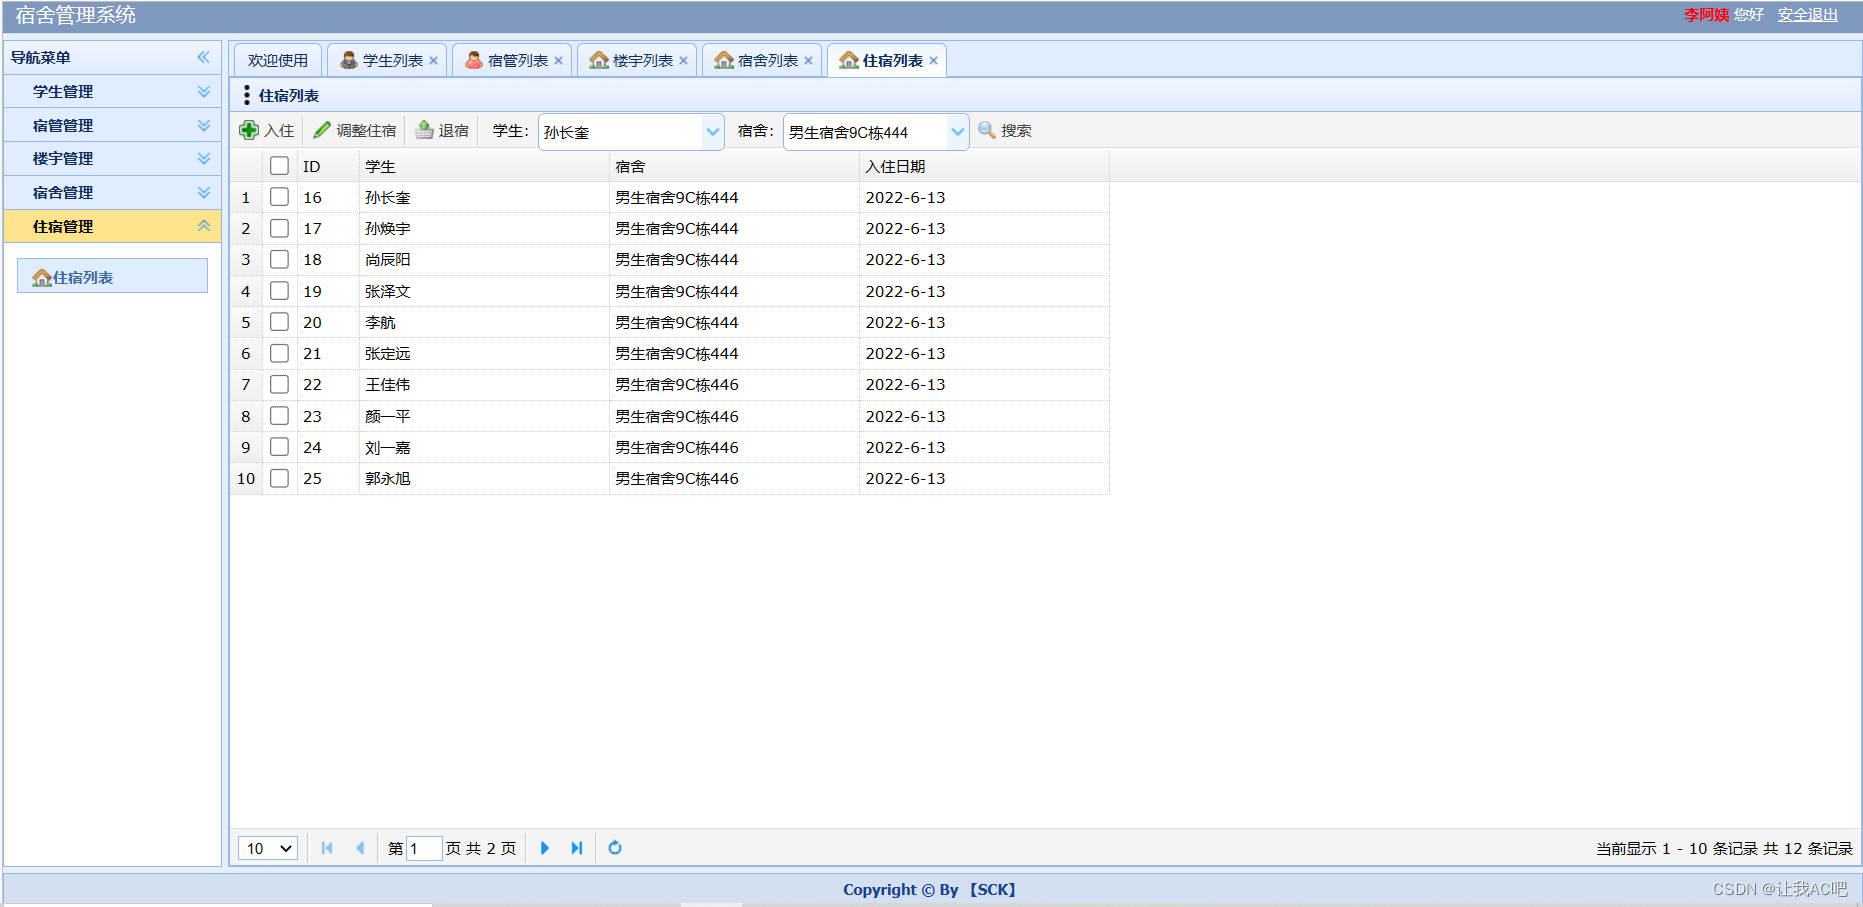Click the magnifier 搜索 search icon
1863x907 pixels.
click(x=987, y=130)
